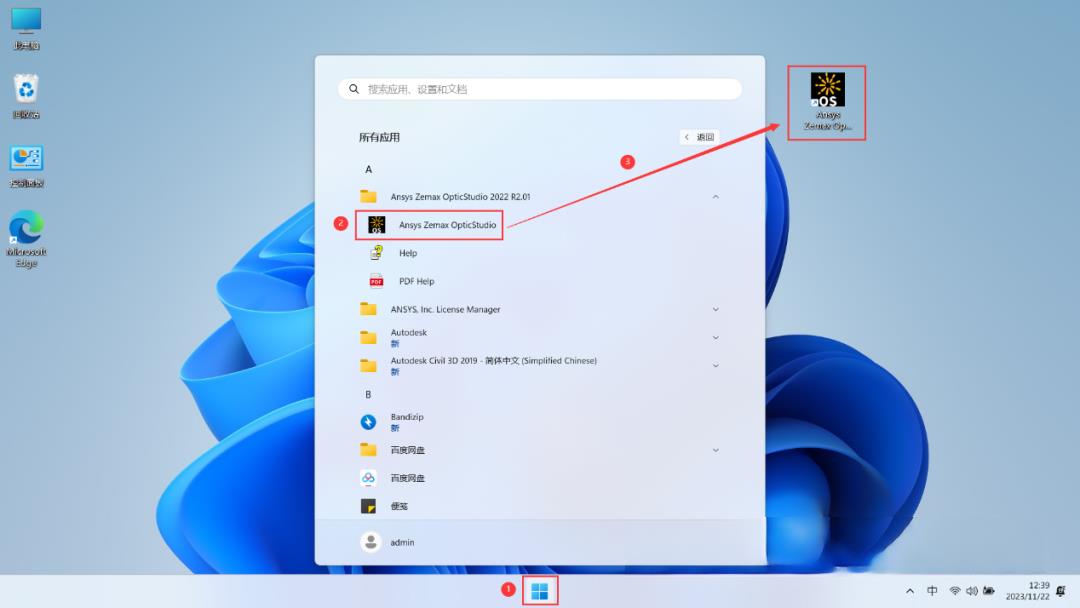
Task: Open the clock showing 12:39 2023/11/22
Action: point(1028,591)
